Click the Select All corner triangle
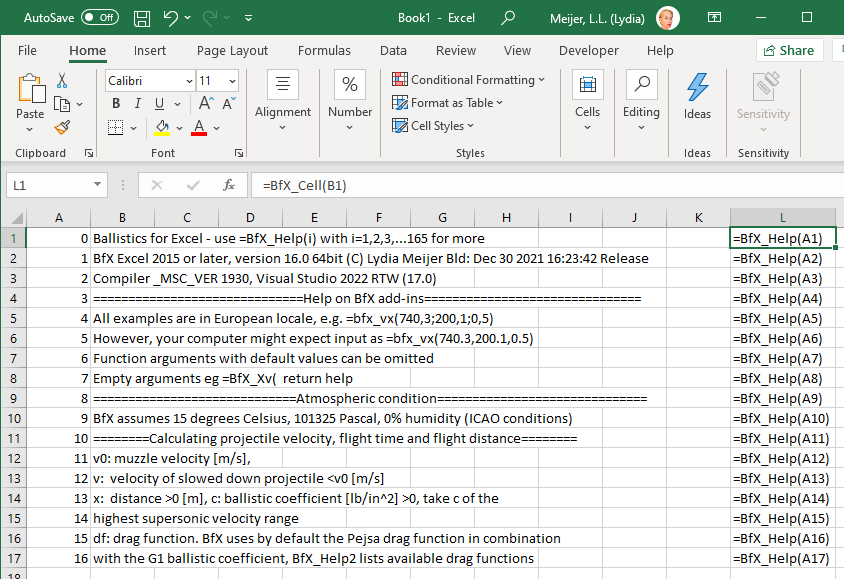The width and height of the screenshot is (844, 579). [x=17, y=217]
